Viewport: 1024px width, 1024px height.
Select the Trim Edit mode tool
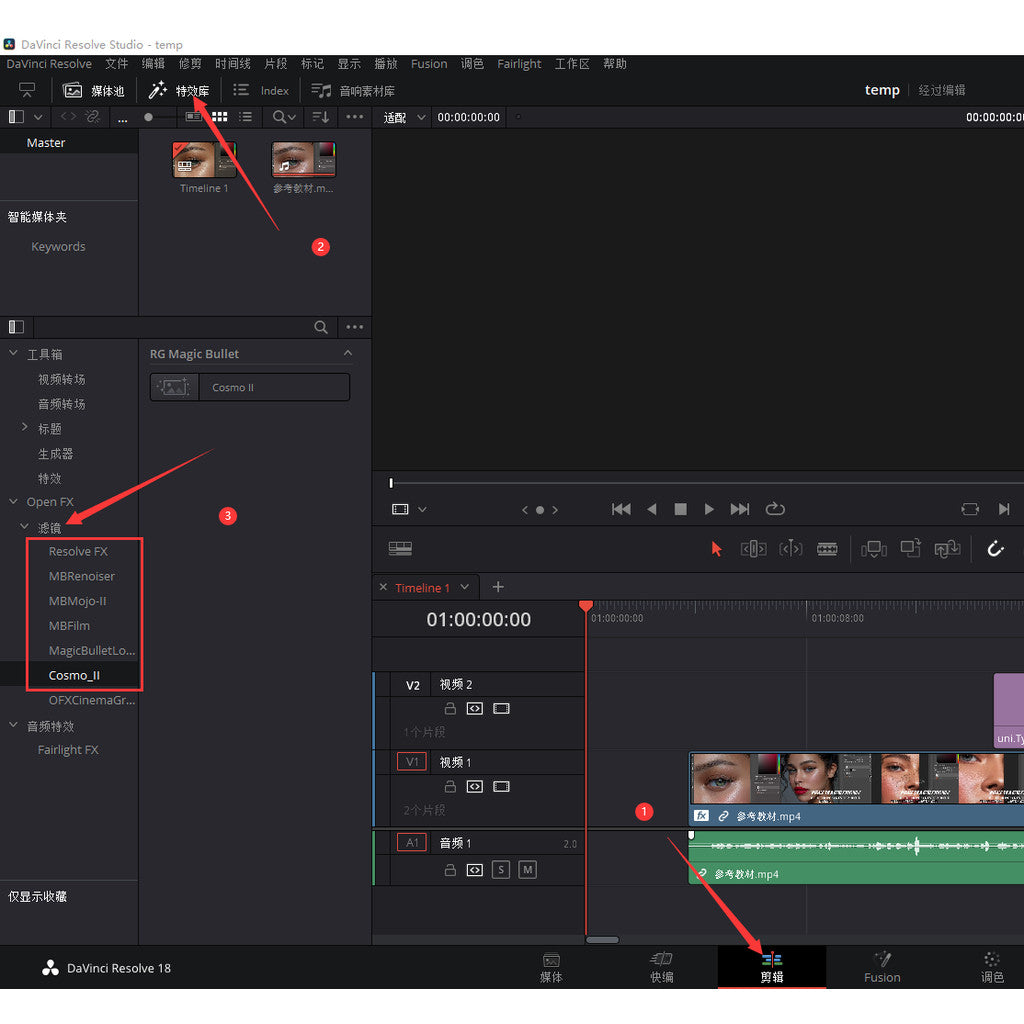753,549
